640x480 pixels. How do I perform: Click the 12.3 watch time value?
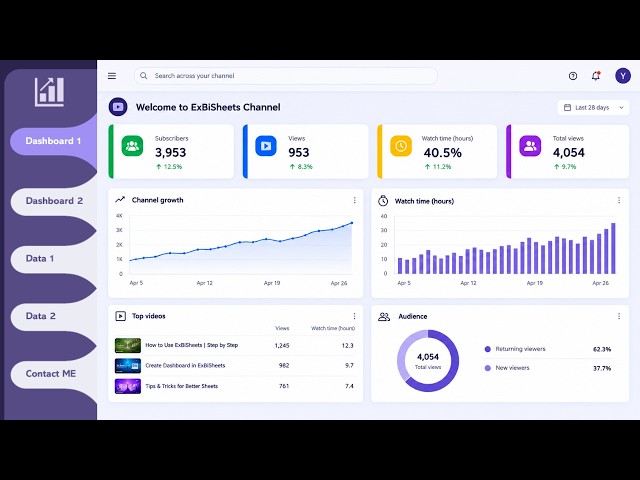(347, 345)
